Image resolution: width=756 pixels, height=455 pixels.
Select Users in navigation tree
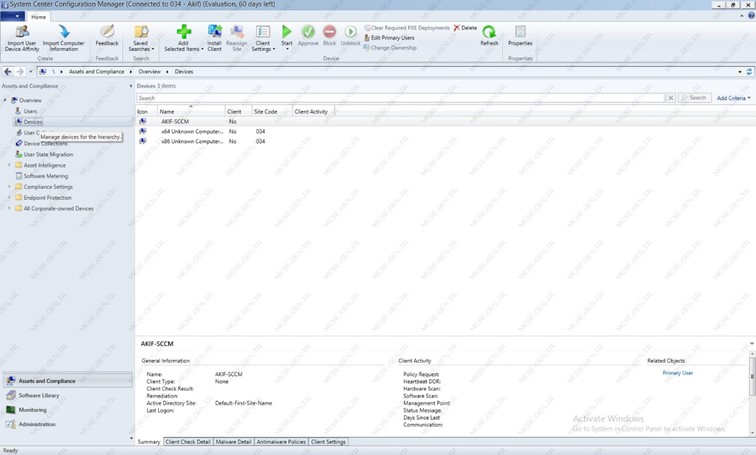coord(30,111)
